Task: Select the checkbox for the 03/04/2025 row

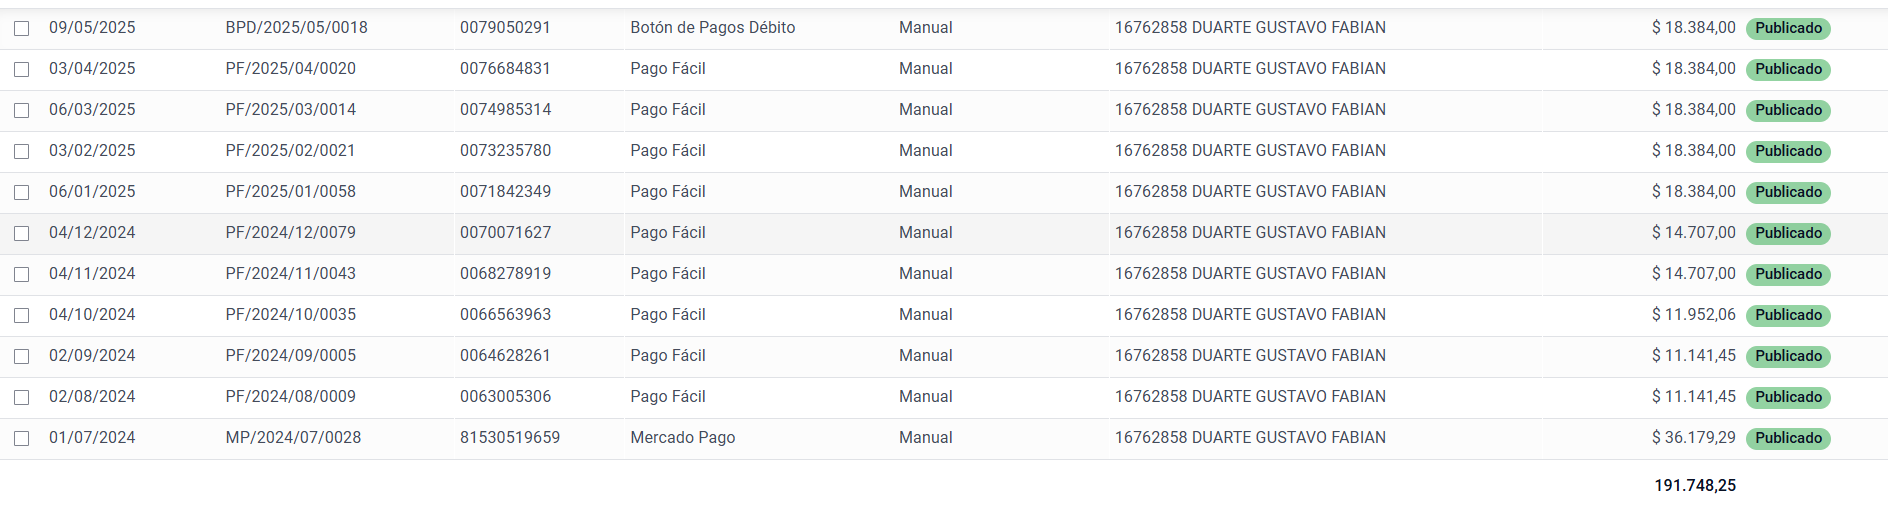Action: pos(21,69)
